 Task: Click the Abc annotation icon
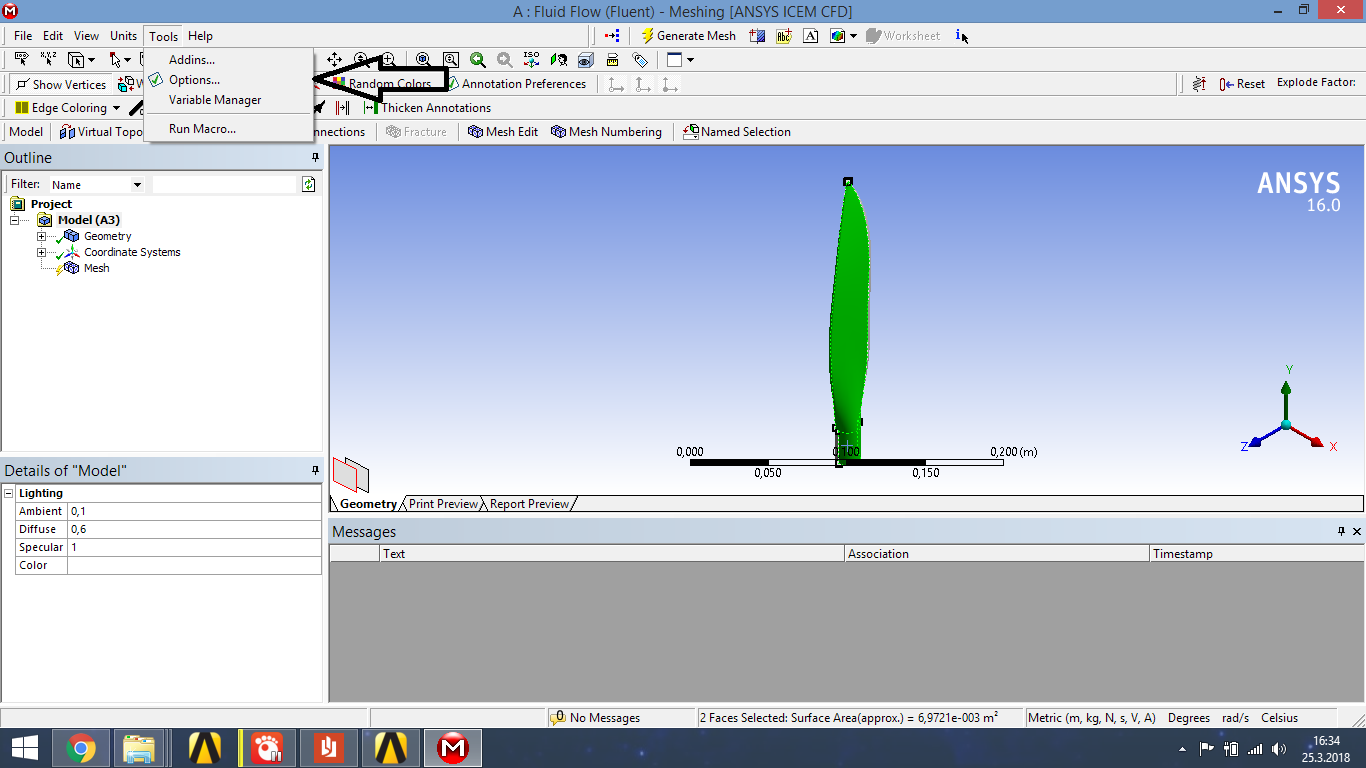(784, 36)
